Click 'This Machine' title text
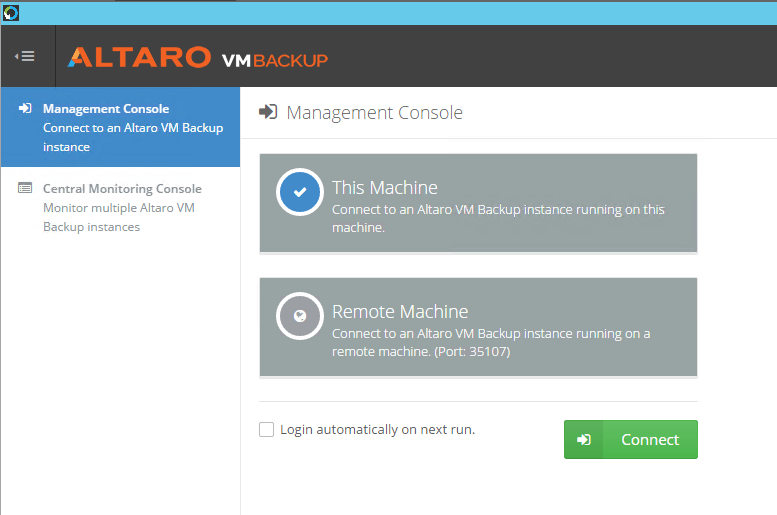 [x=385, y=188]
